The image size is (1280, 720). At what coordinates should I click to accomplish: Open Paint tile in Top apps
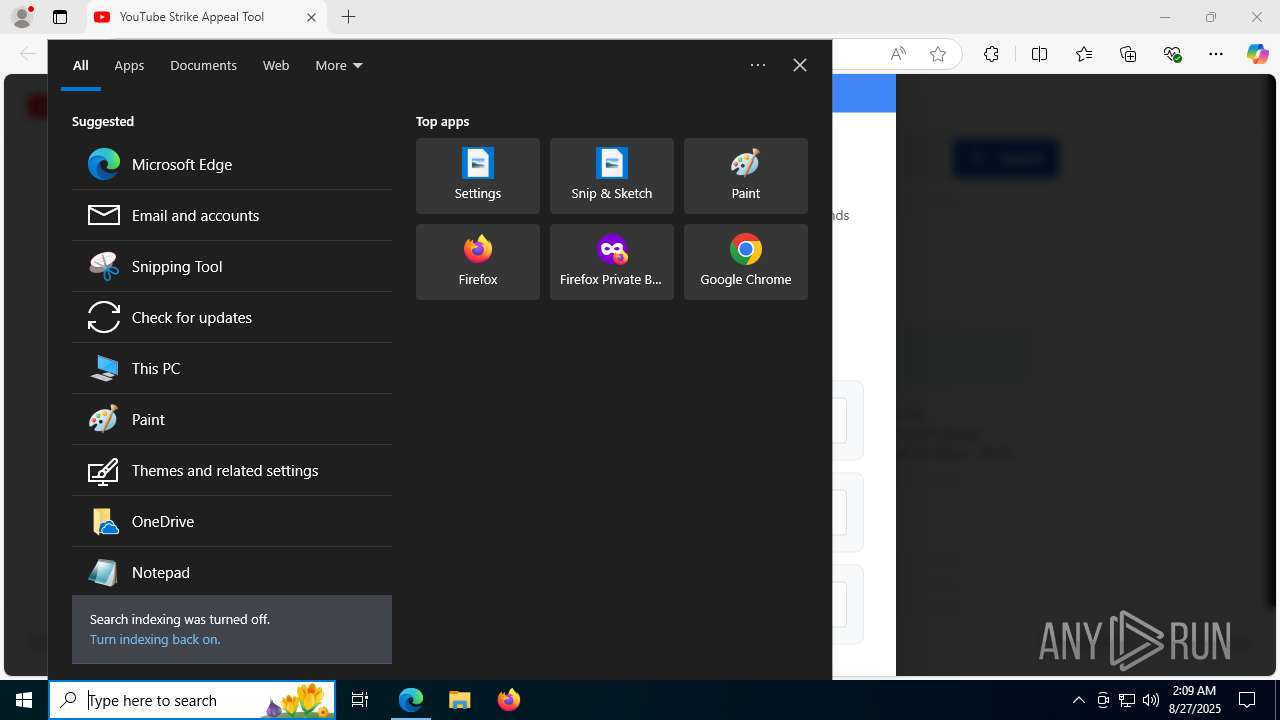(746, 176)
